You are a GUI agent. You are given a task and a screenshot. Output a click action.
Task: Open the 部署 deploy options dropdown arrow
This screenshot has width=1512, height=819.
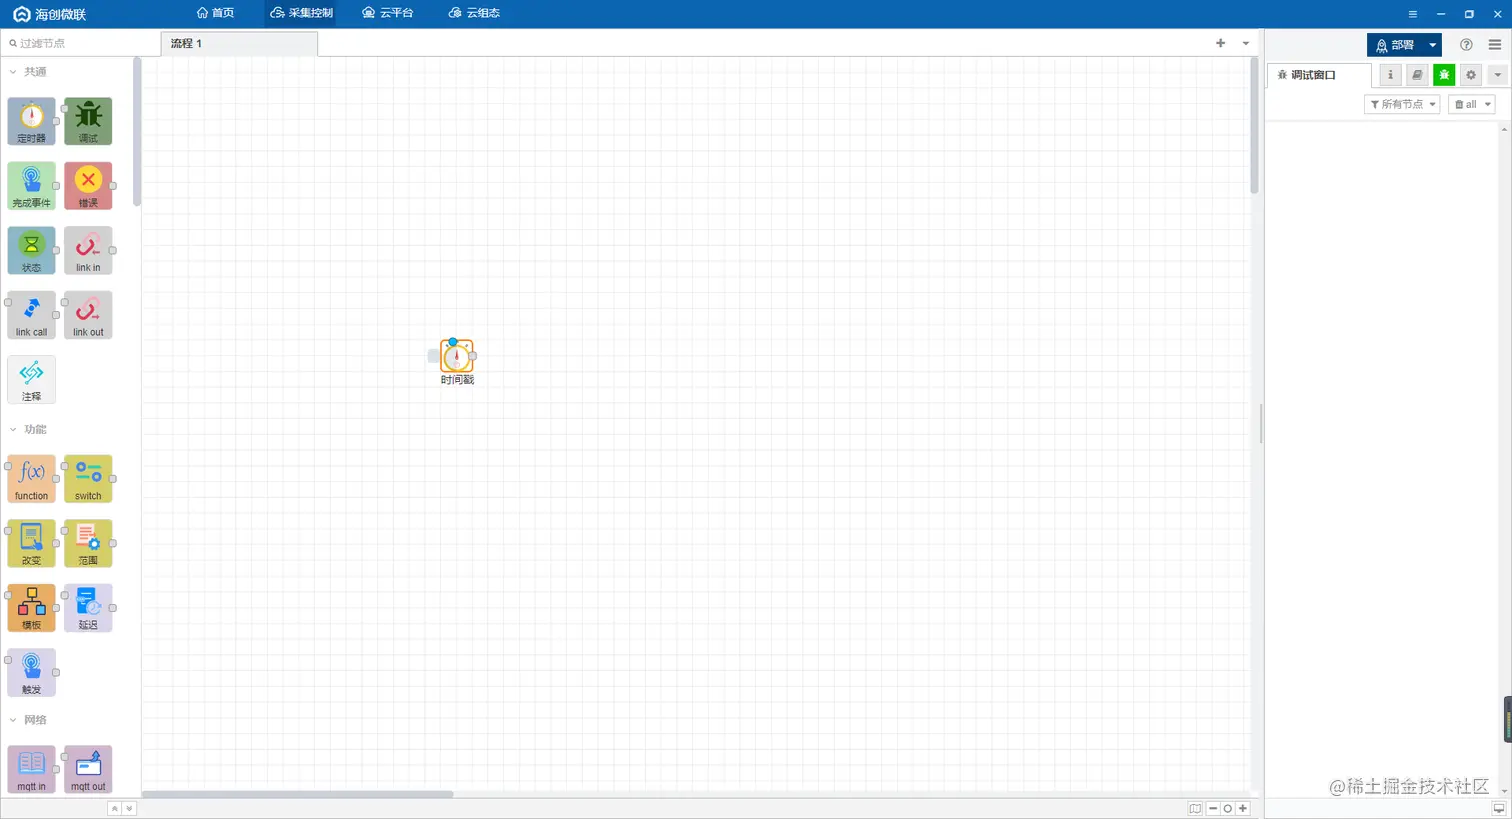[1432, 45]
